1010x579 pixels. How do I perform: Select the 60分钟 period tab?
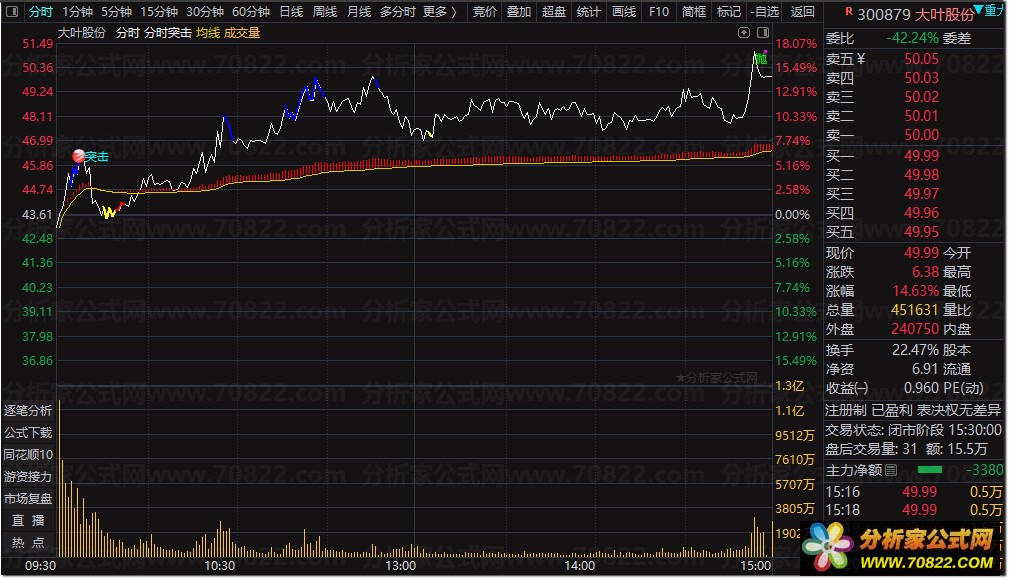tap(251, 12)
